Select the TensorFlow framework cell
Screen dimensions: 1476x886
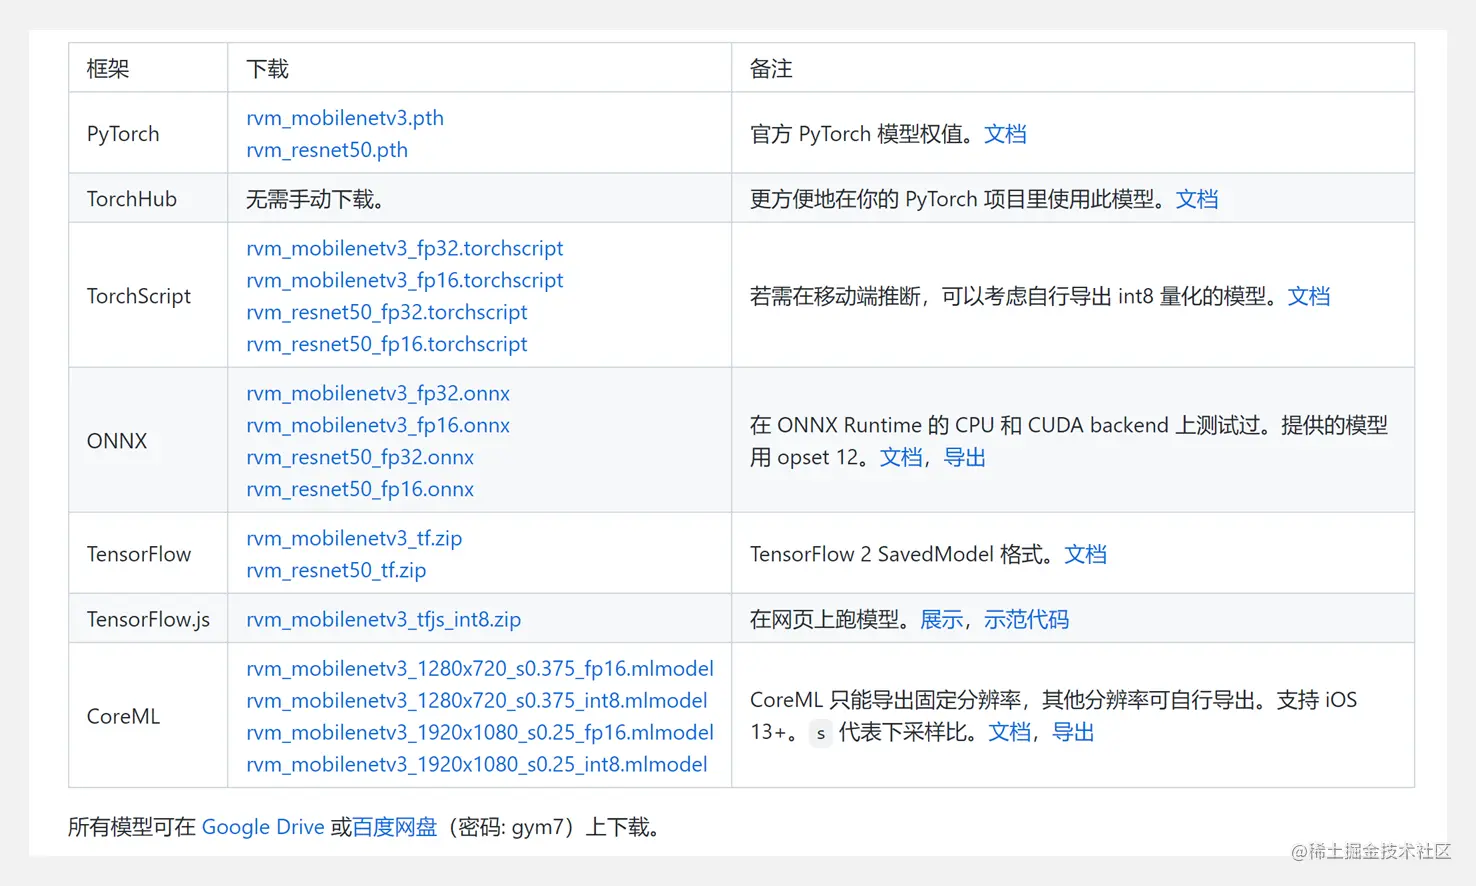148,553
